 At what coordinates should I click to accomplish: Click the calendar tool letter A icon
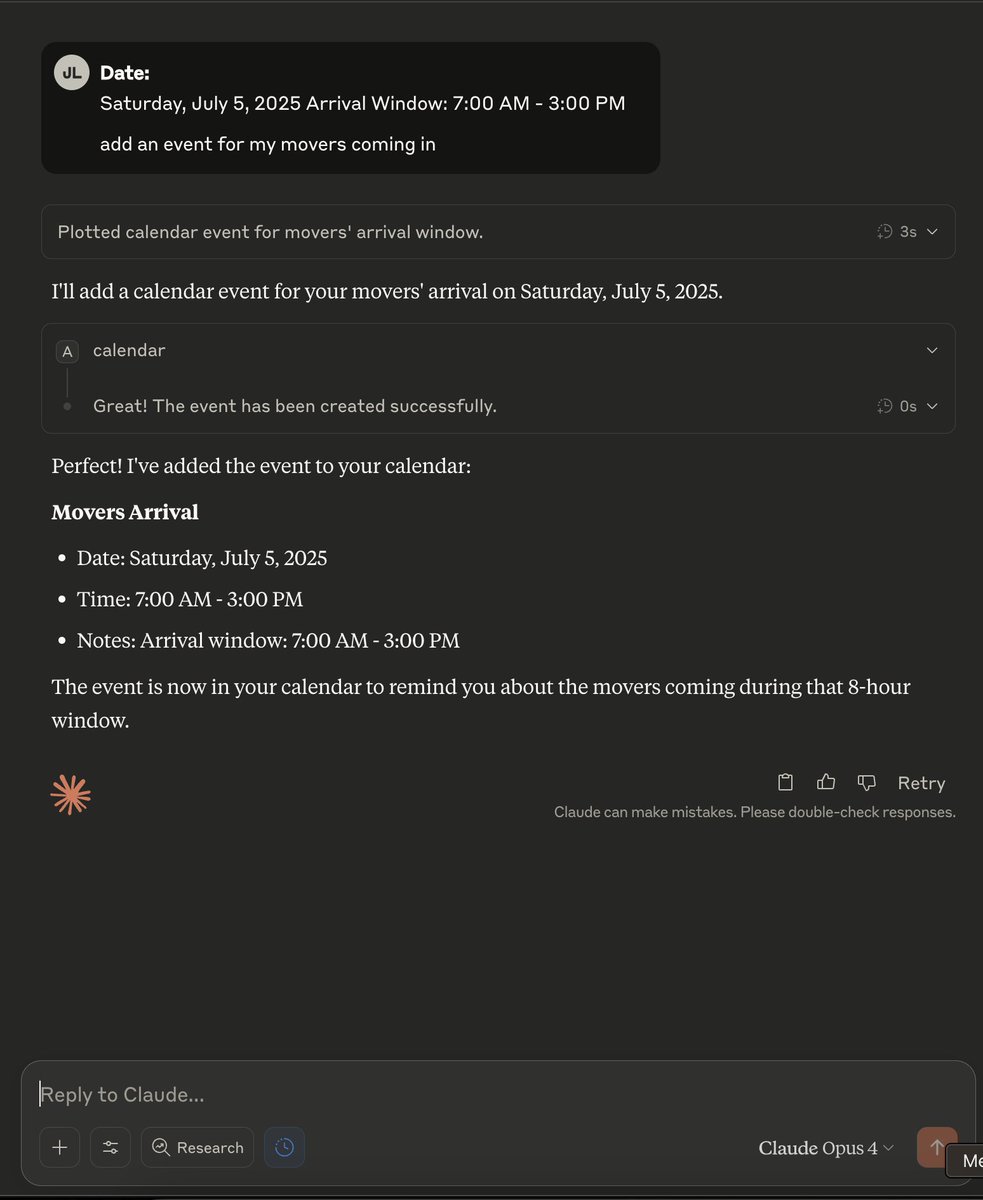pyautogui.click(x=67, y=351)
